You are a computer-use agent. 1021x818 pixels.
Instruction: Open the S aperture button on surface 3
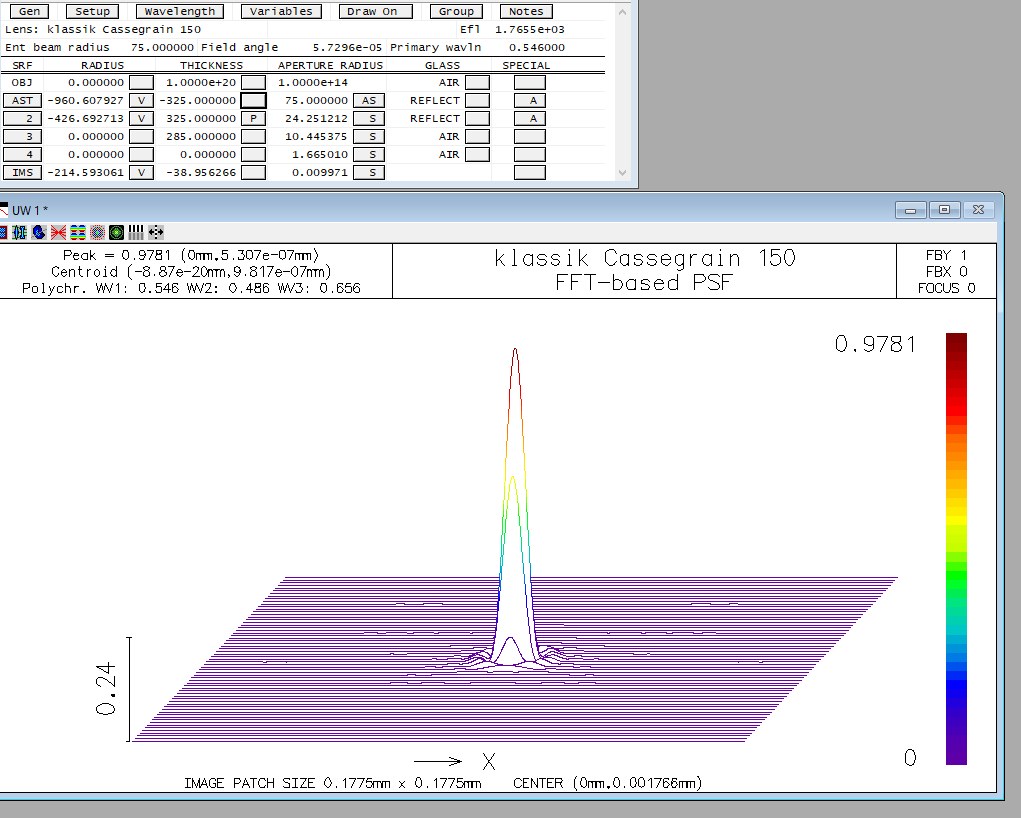click(369, 136)
